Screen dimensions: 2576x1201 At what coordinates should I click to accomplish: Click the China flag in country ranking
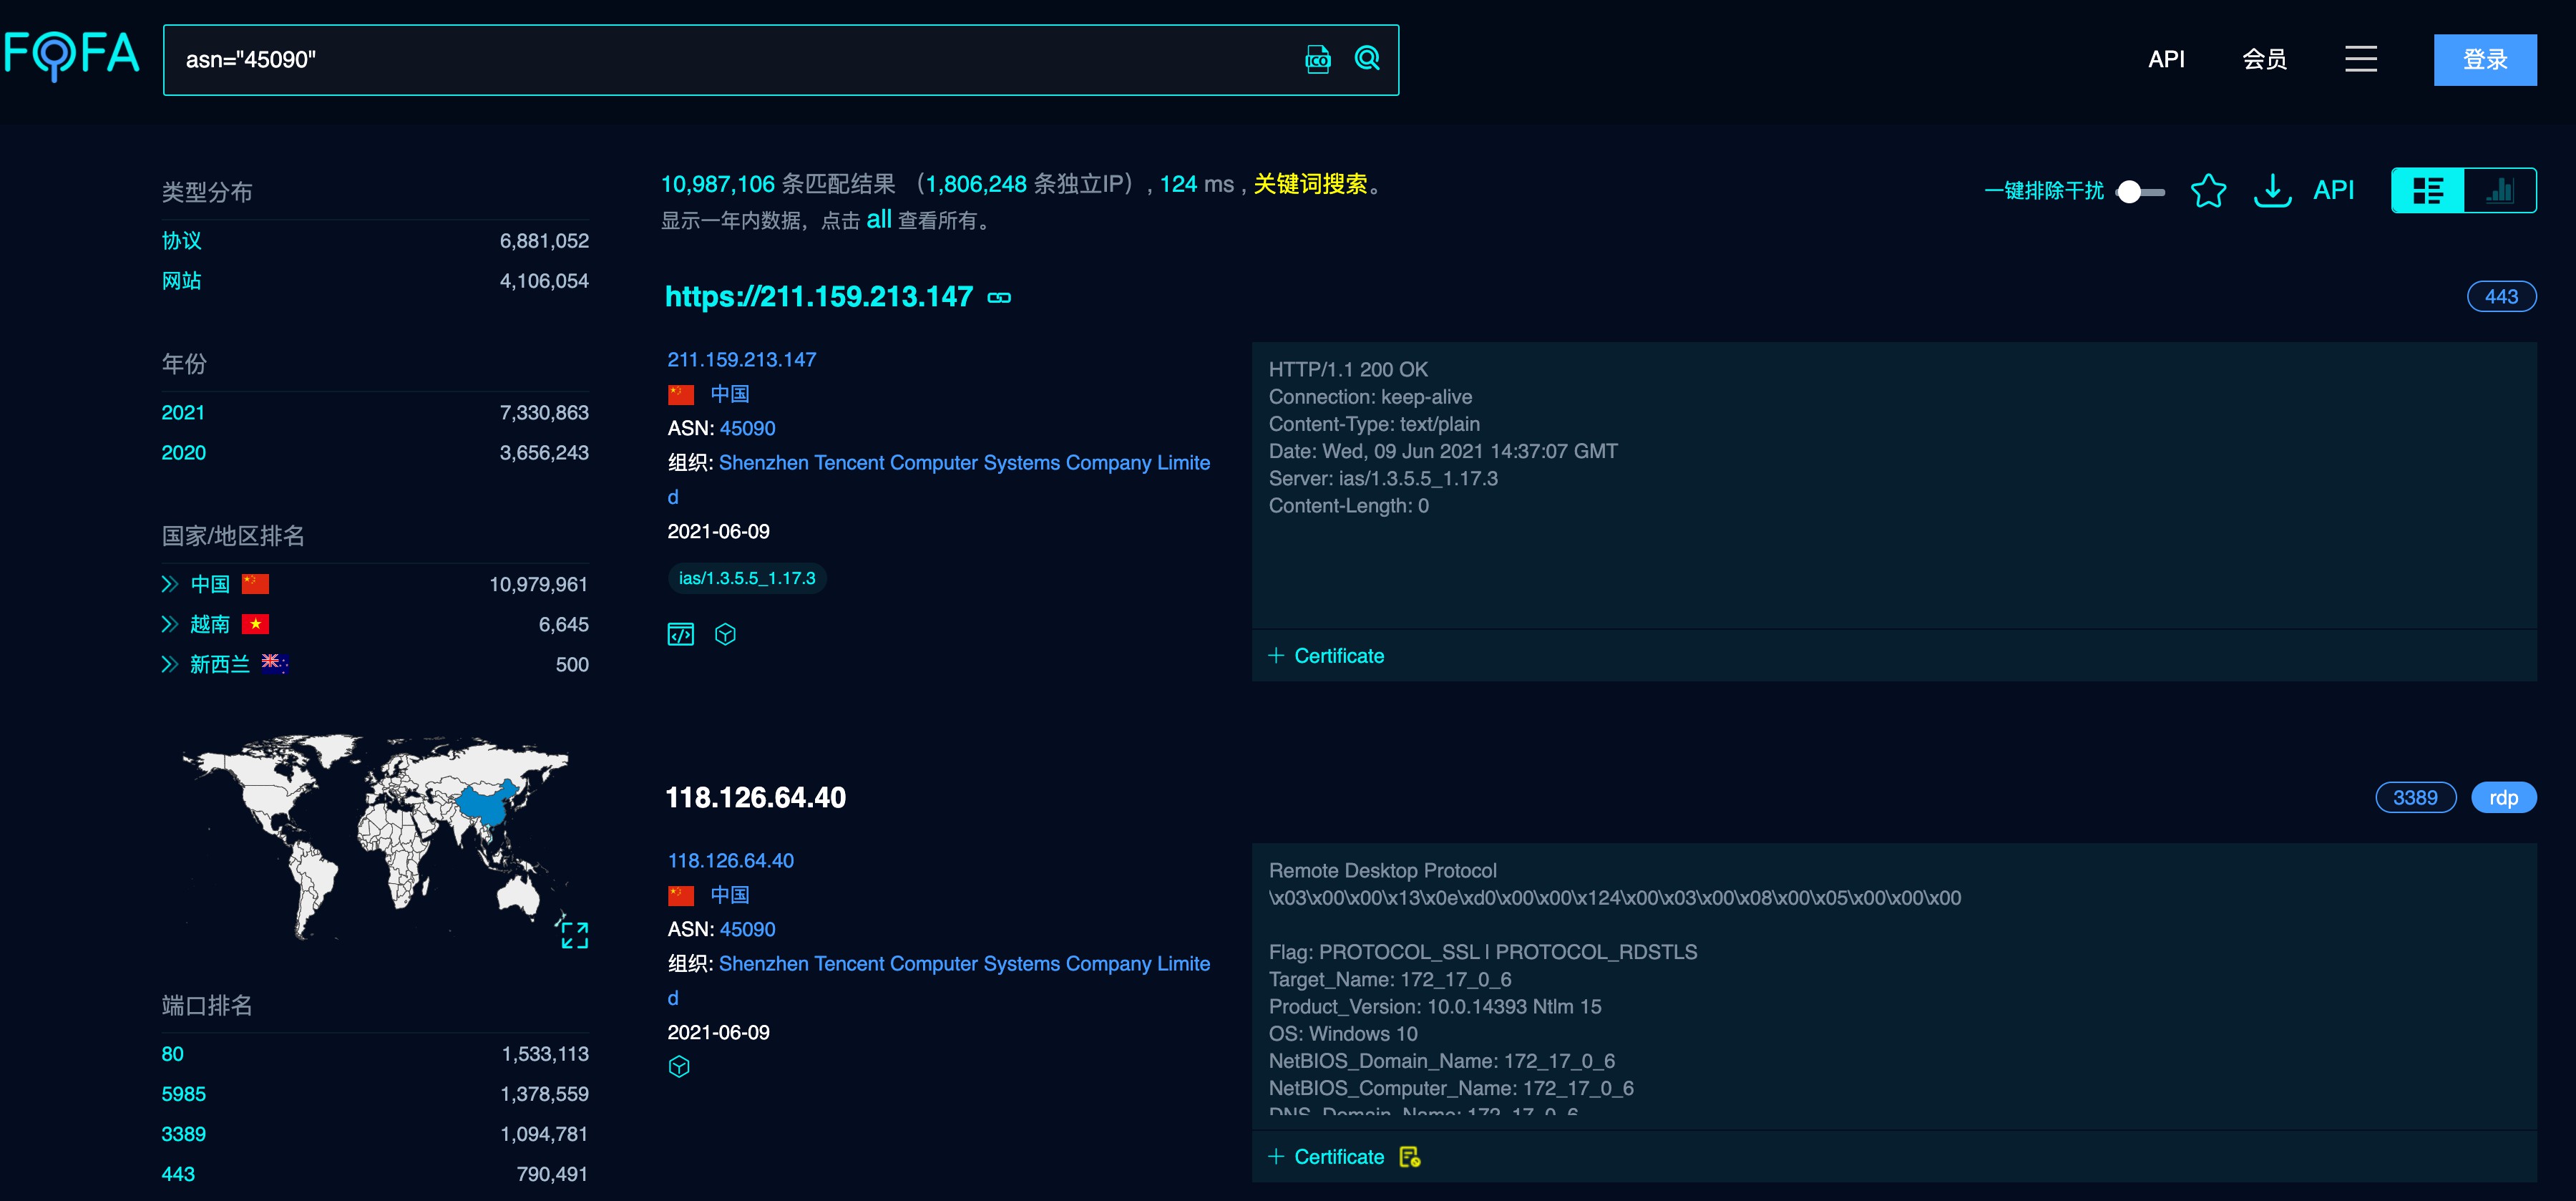[255, 584]
